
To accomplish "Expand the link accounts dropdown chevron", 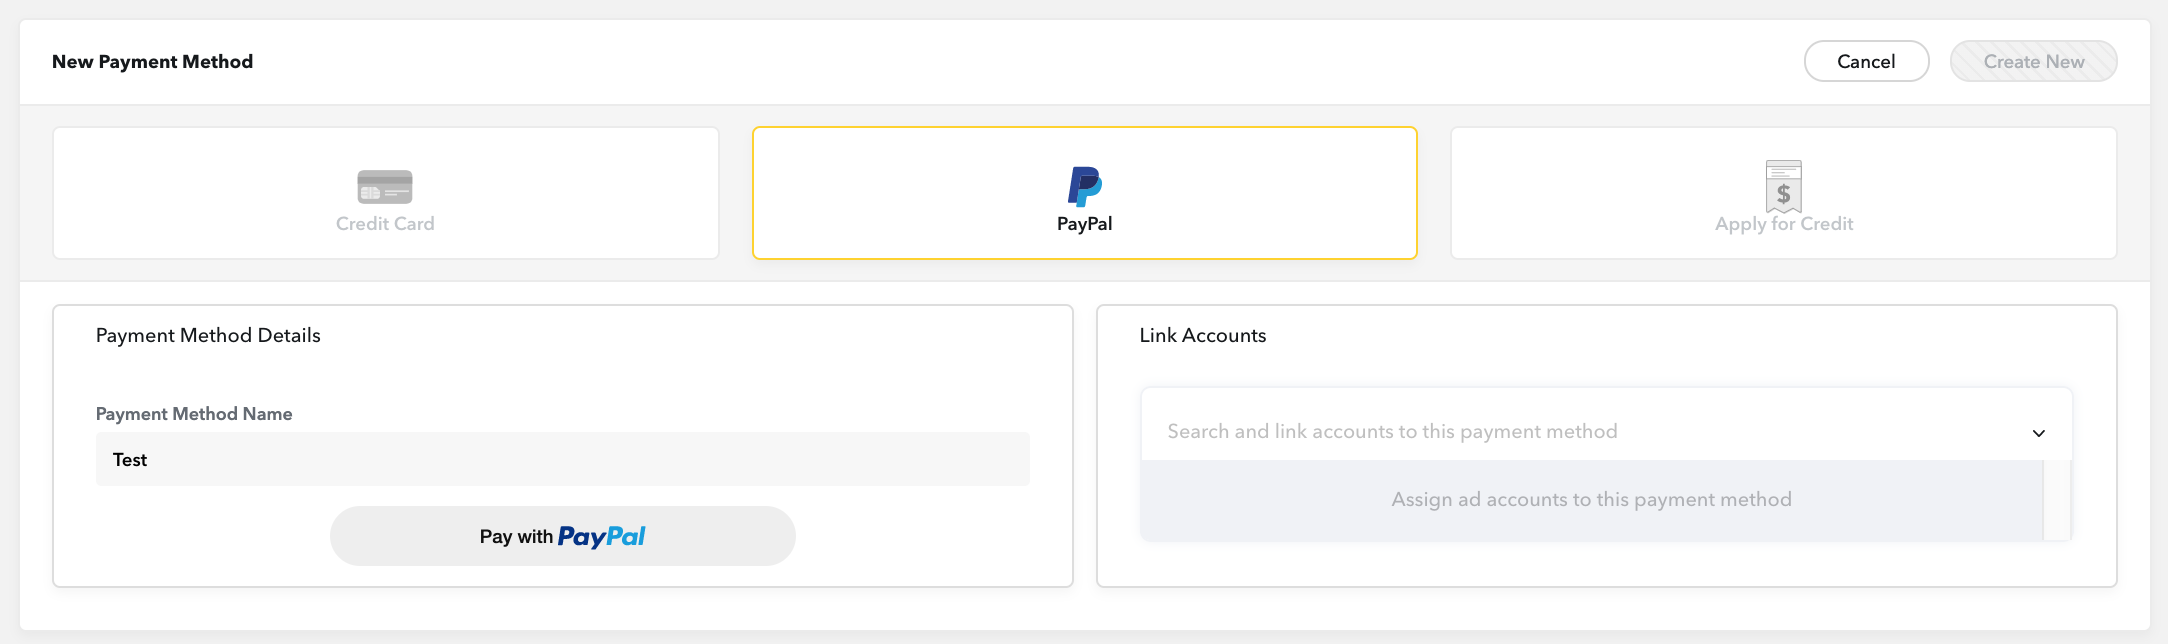I will pyautogui.click(x=2040, y=432).
